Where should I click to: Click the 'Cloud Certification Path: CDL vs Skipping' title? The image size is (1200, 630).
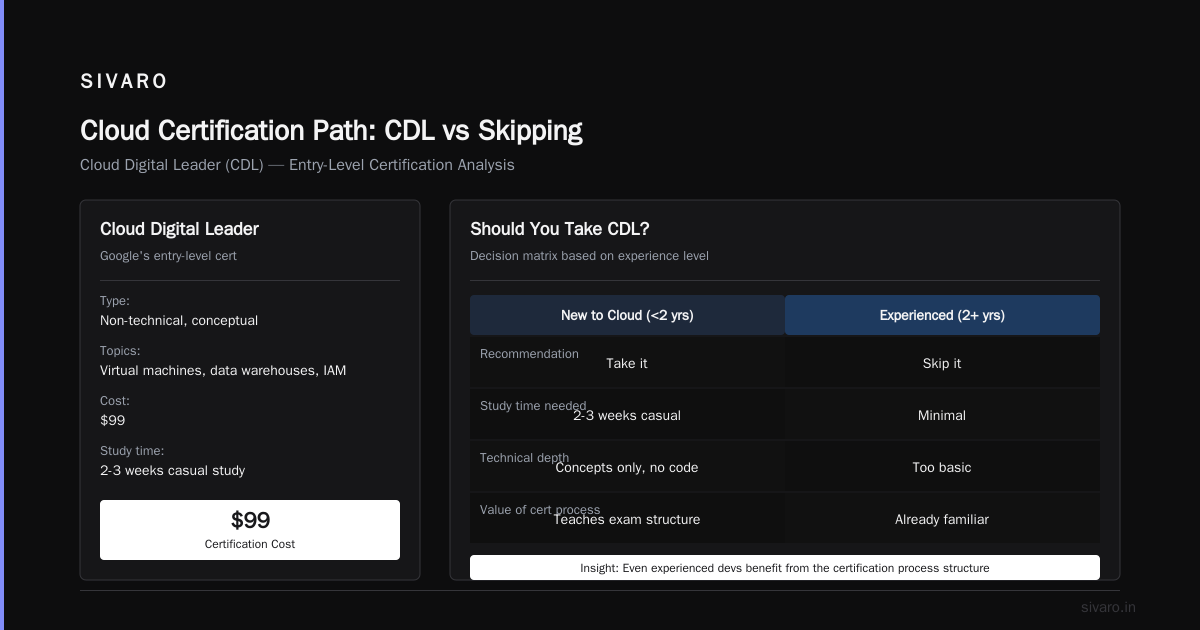331,131
